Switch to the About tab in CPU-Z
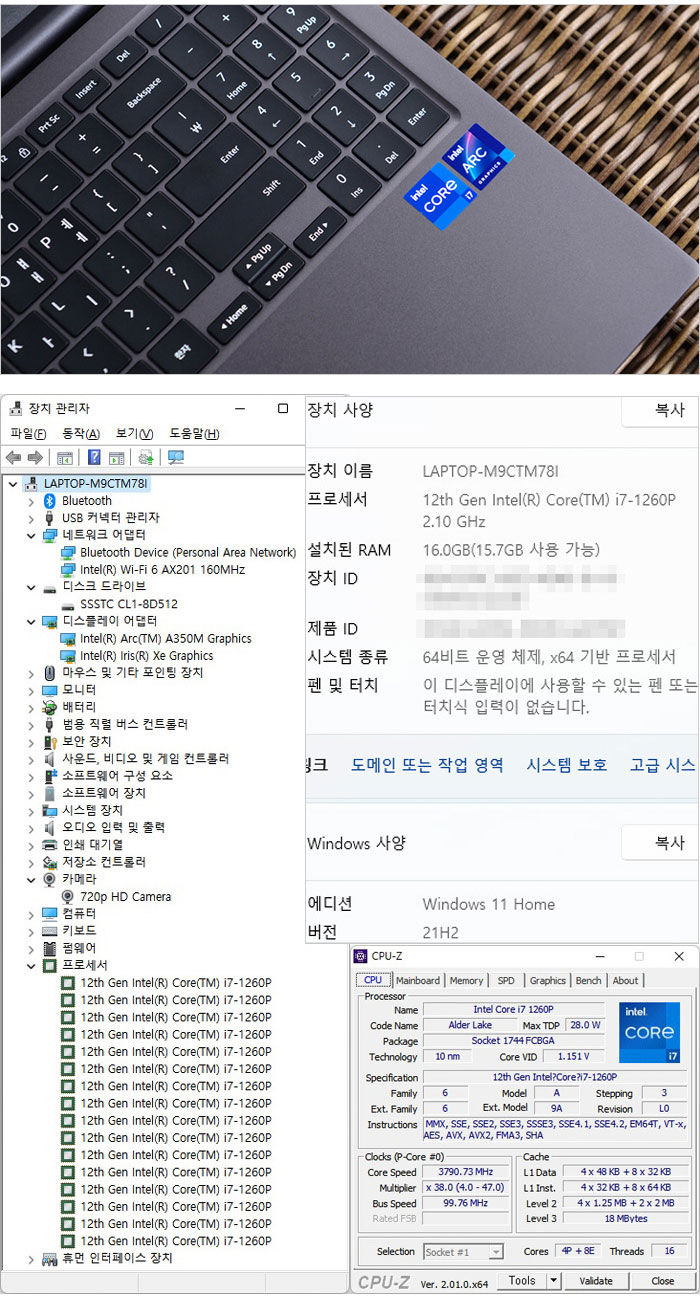This screenshot has height=1299, width=700. click(626, 981)
